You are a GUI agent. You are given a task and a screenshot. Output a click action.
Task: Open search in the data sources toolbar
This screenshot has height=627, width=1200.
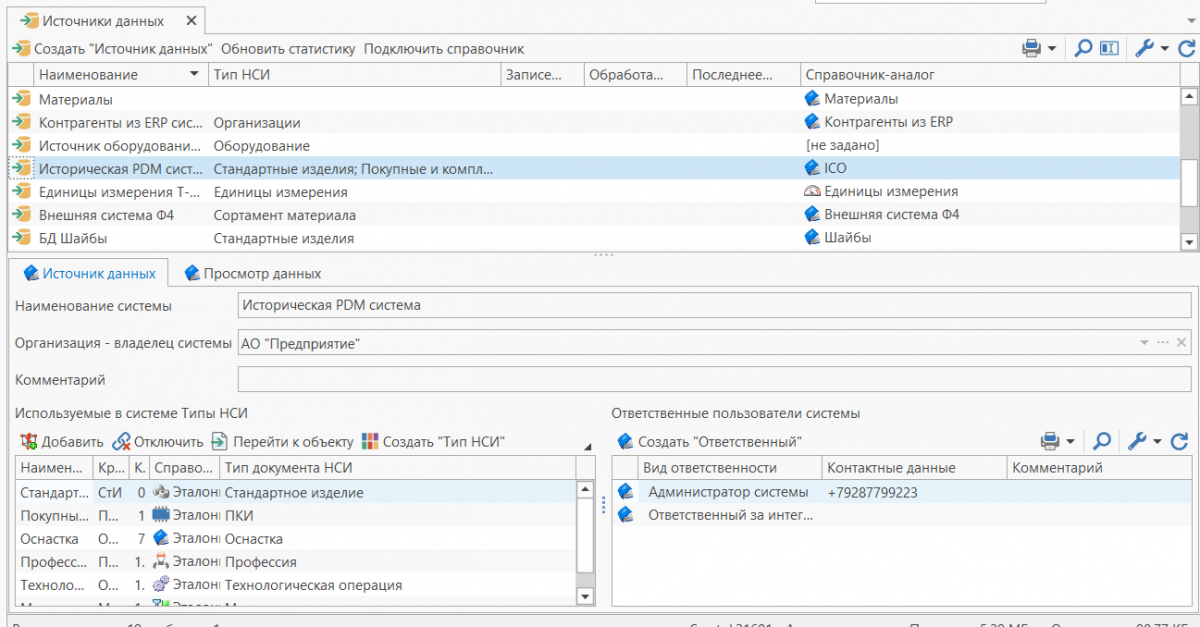tap(1082, 48)
